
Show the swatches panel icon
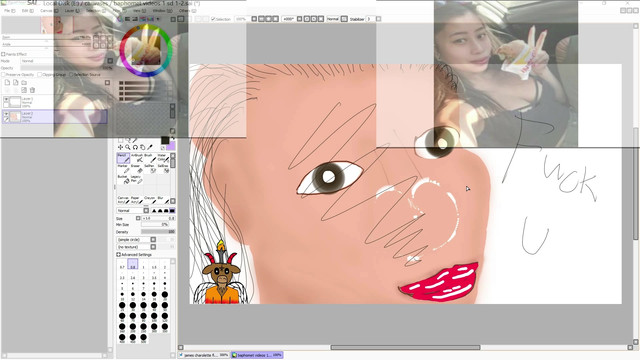pos(151,19)
